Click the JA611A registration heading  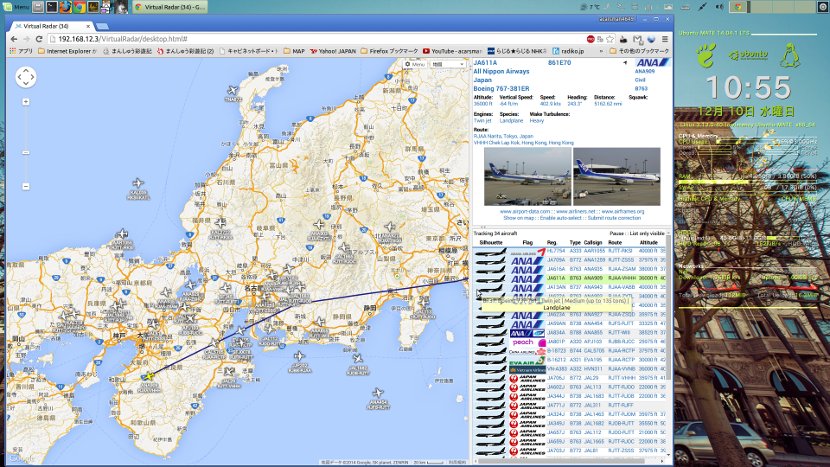click(485, 62)
